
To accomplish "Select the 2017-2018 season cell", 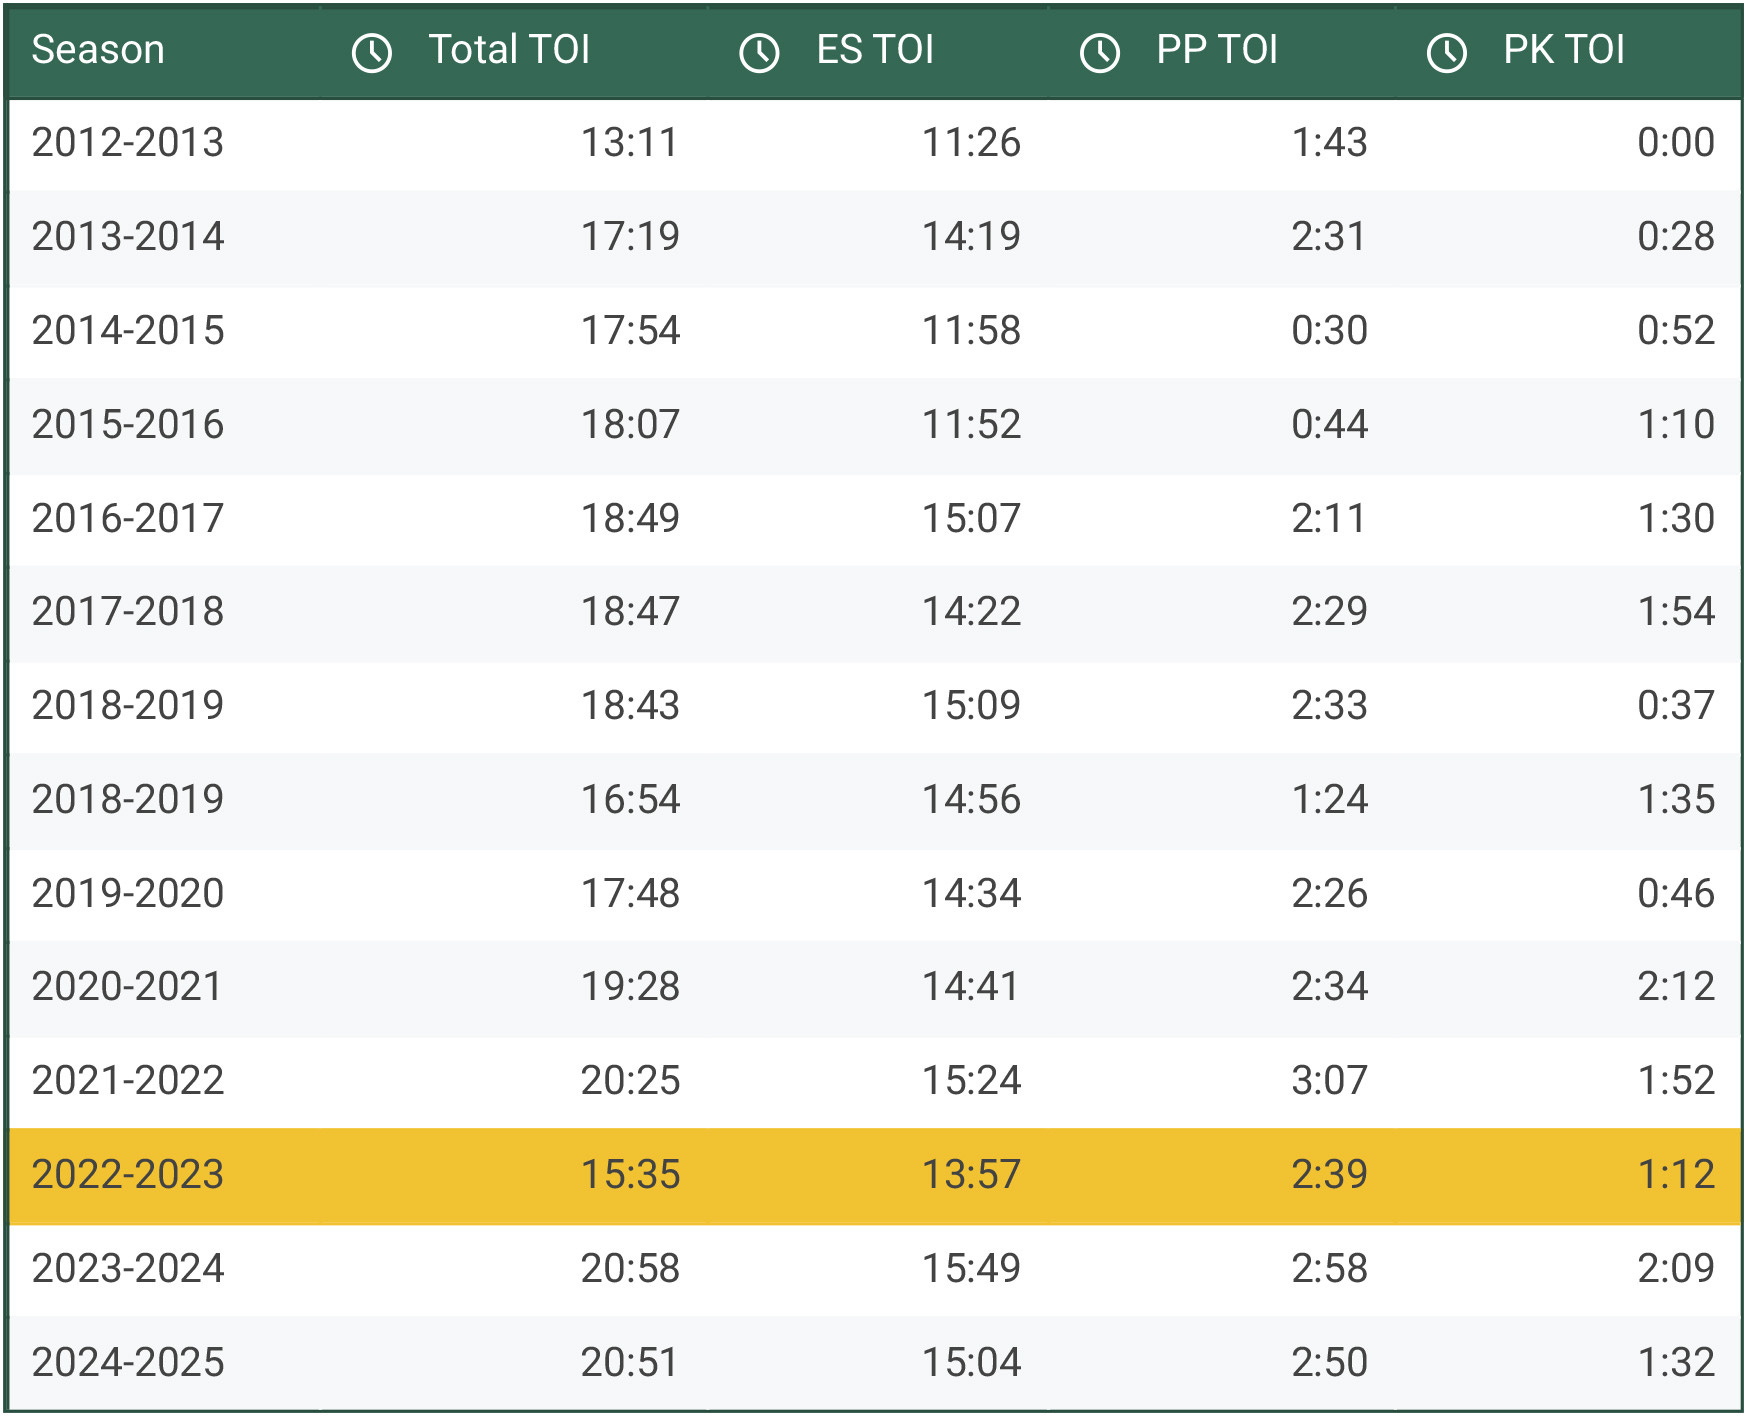I will [128, 612].
